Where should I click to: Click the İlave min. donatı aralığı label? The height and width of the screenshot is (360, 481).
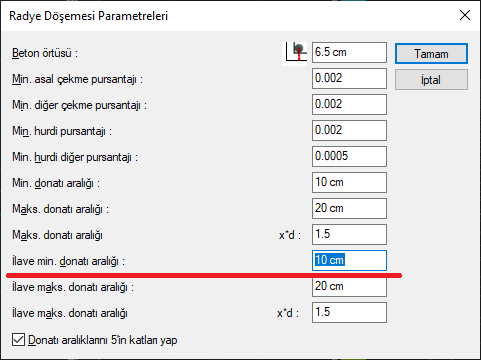coord(68,261)
